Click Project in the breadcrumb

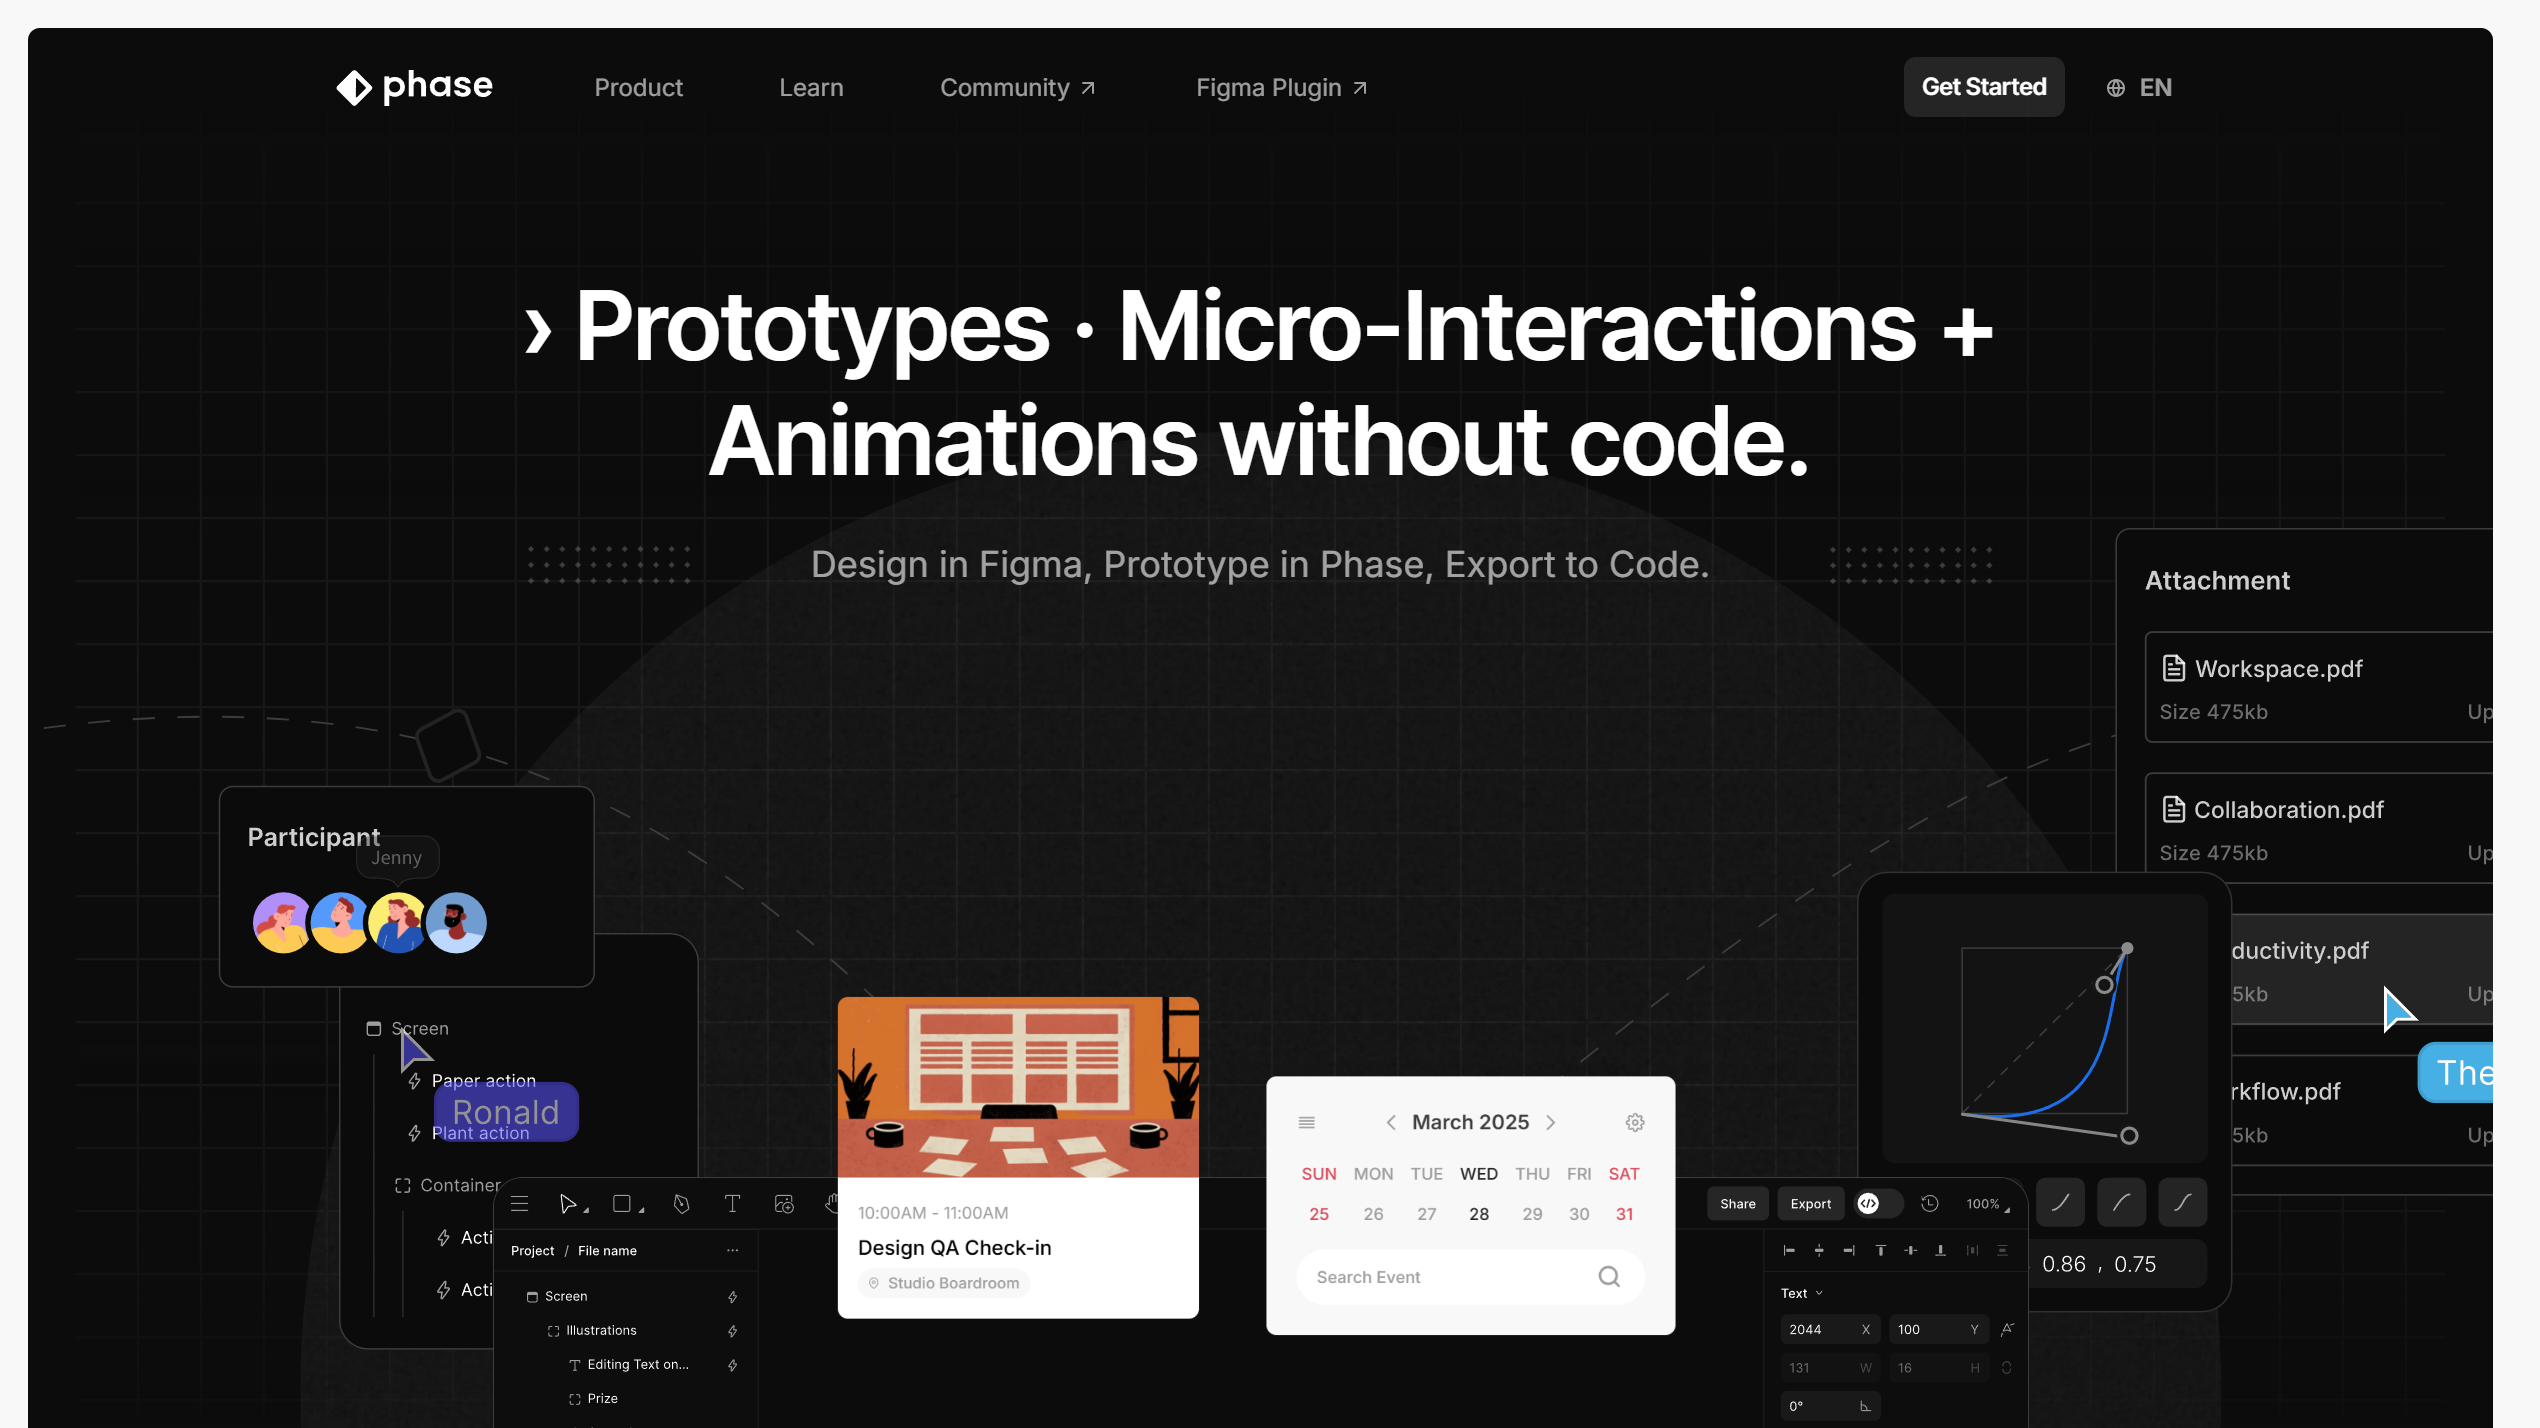(x=532, y=1251)
